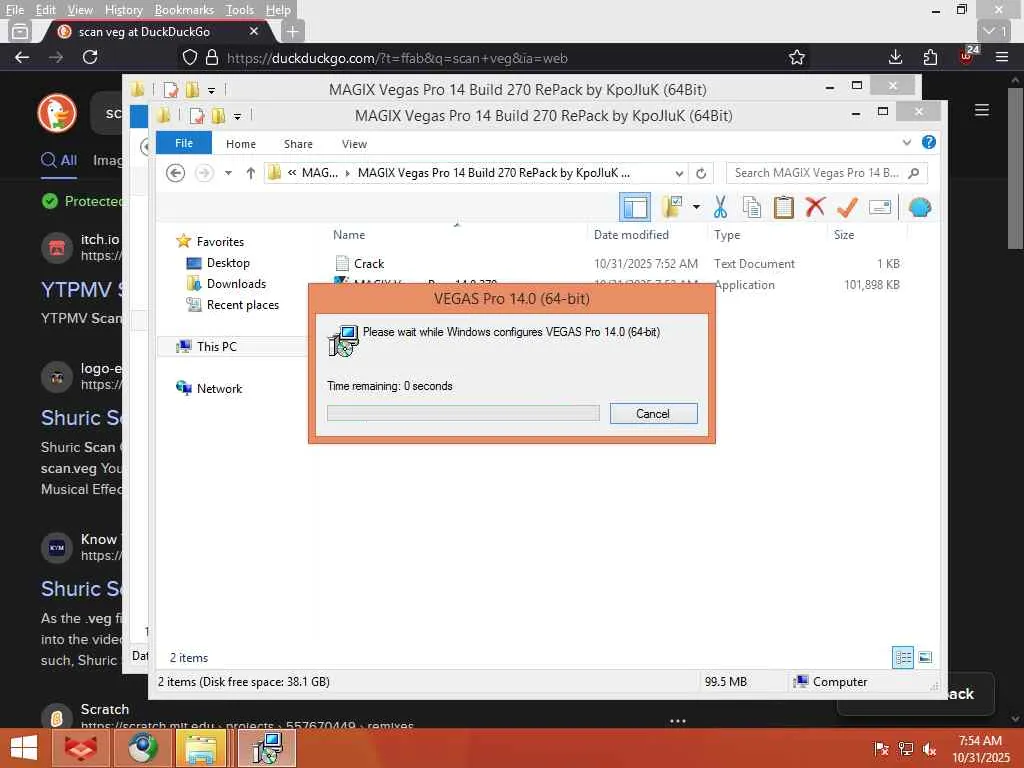Click the Email envelope toolbar icon
1024x768 pixels.
(x=880, y=207)
